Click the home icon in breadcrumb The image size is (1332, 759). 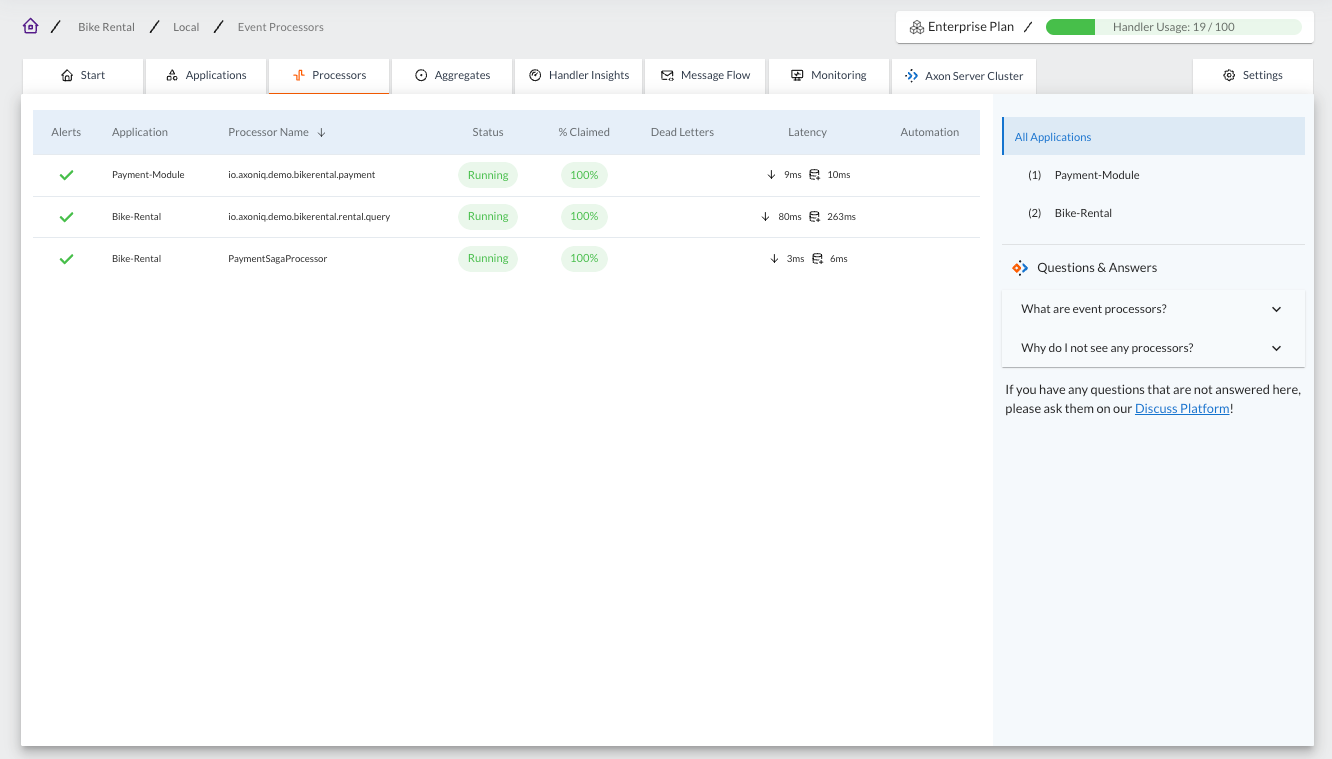[30, 26]
